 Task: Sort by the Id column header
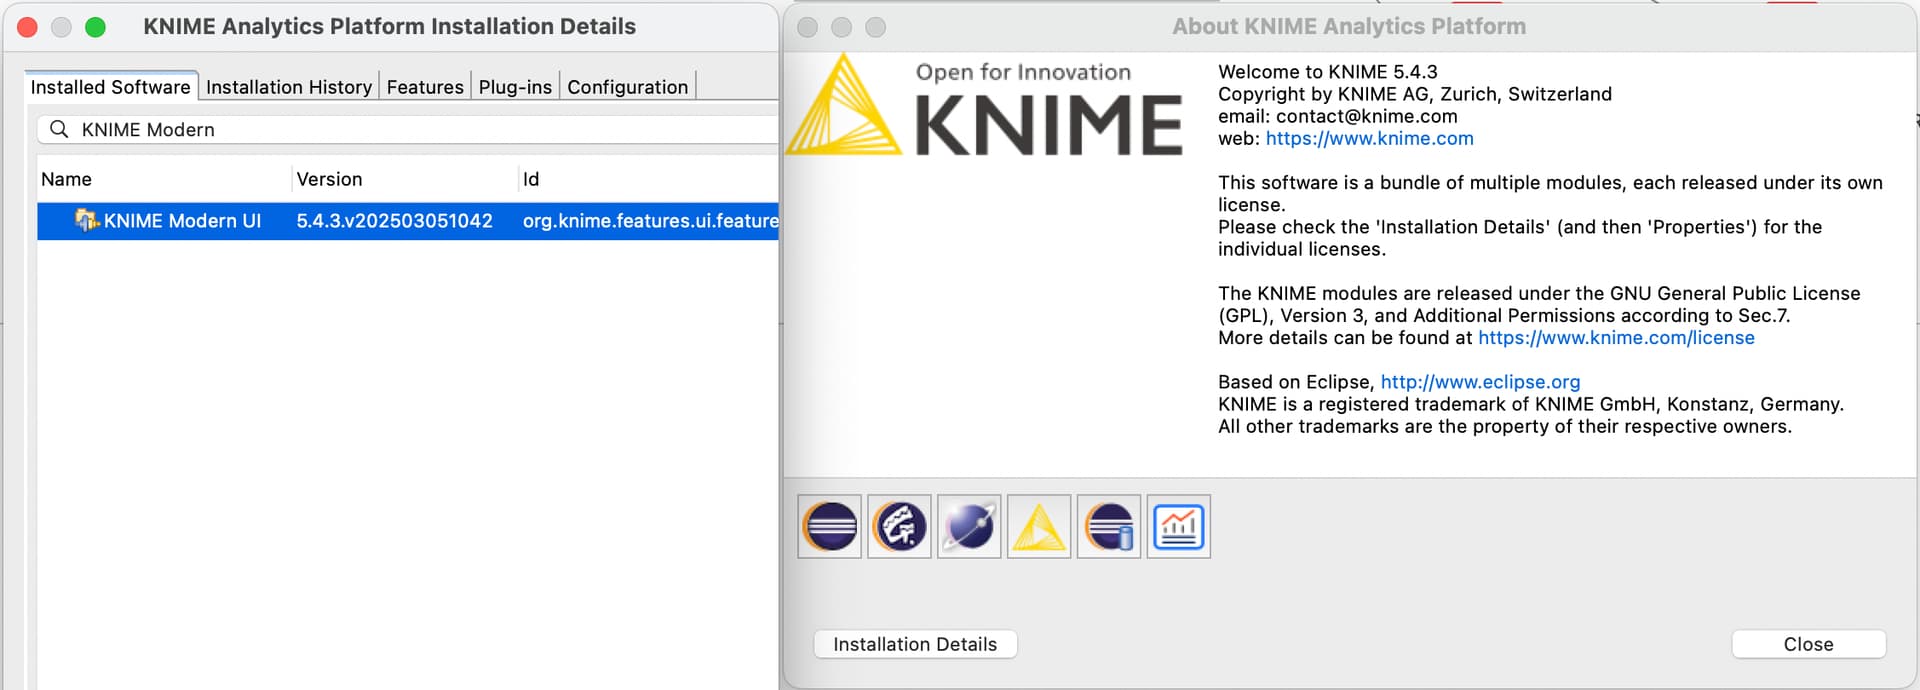pos(648,179)
